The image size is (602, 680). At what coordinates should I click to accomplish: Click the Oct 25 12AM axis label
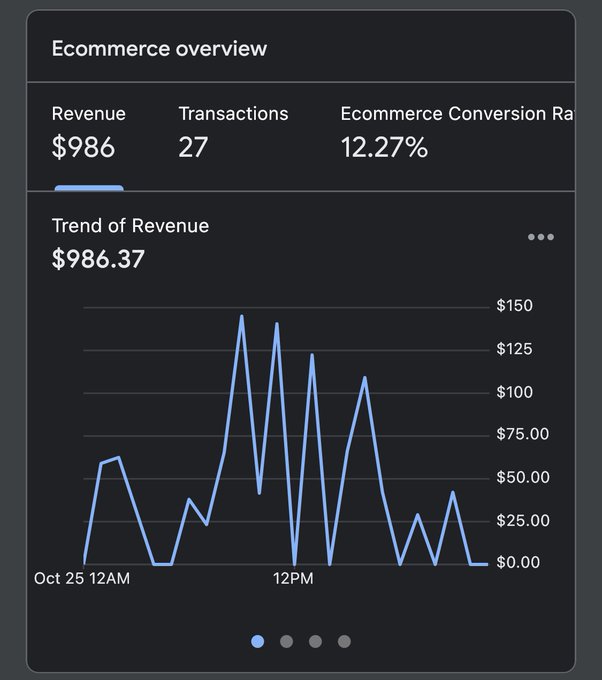[82, 579]
